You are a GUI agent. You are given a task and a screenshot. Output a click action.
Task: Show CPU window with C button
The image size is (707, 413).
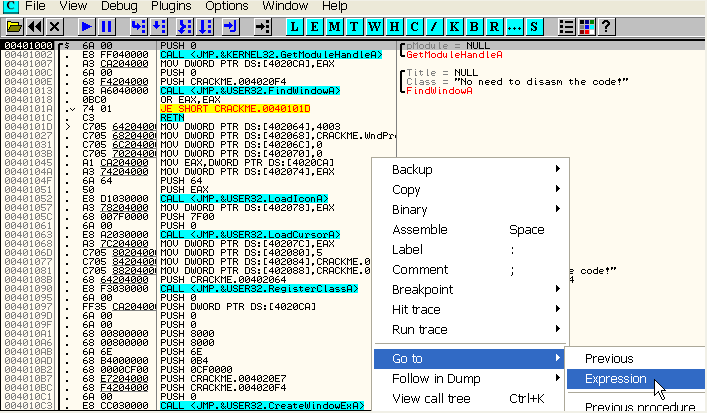(x=414, y=27)
